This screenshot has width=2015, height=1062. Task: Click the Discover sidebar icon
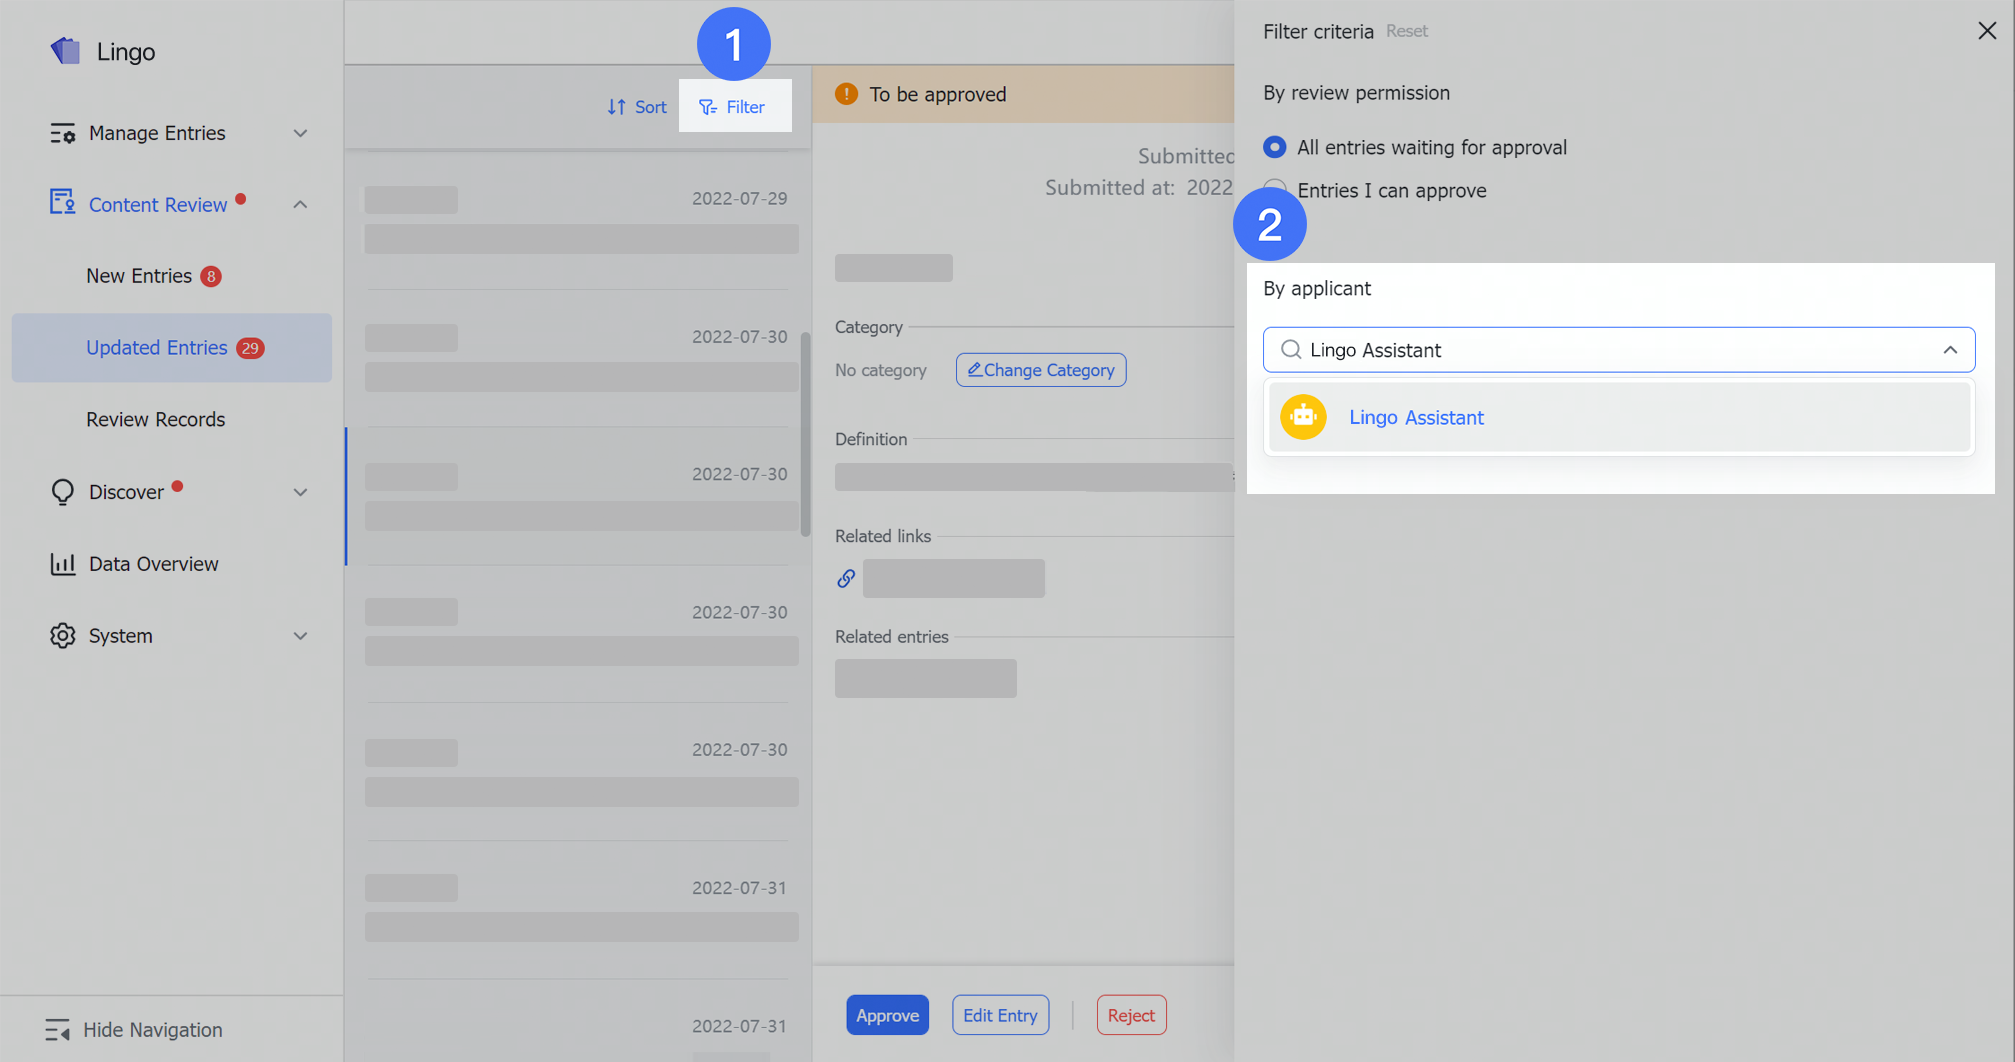pos(62,491)
